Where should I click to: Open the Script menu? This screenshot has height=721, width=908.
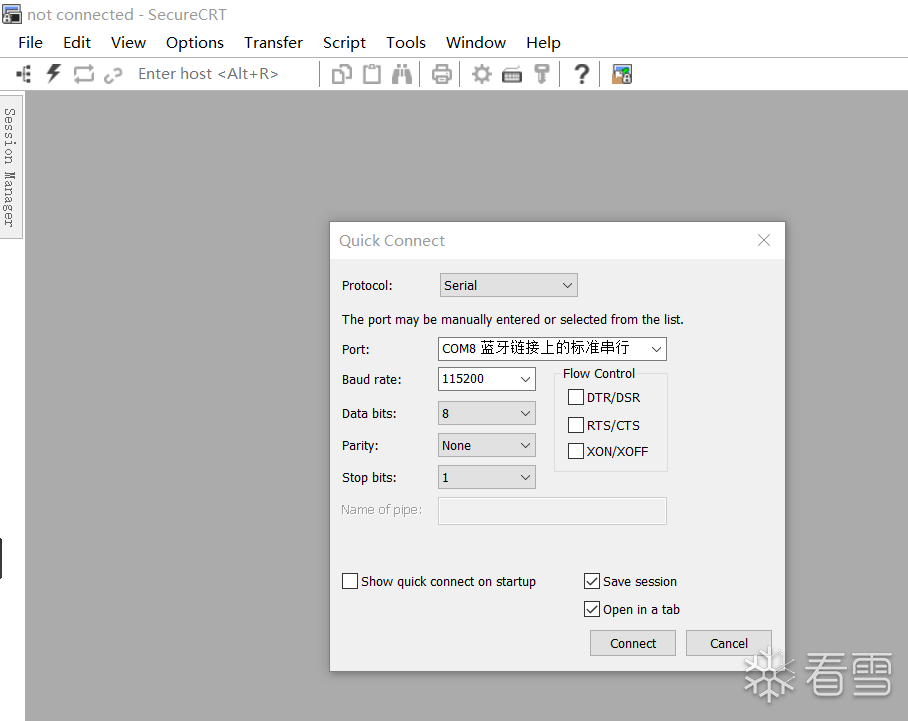pyautogui.click(x=345, y=43)
